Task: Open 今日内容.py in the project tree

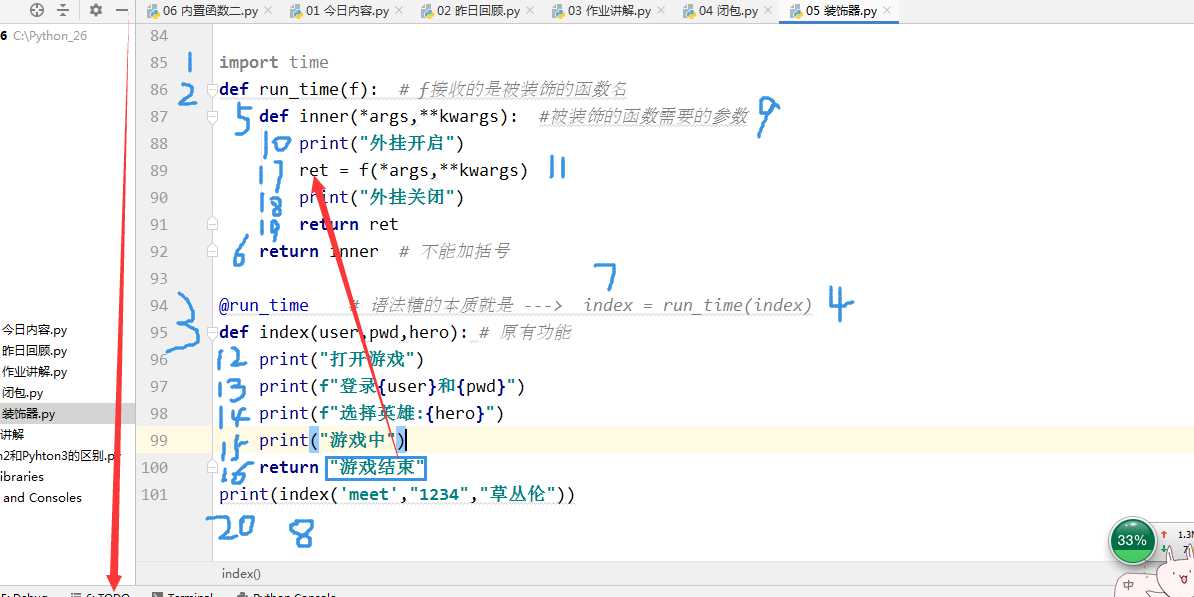Action: click(34, 330)
